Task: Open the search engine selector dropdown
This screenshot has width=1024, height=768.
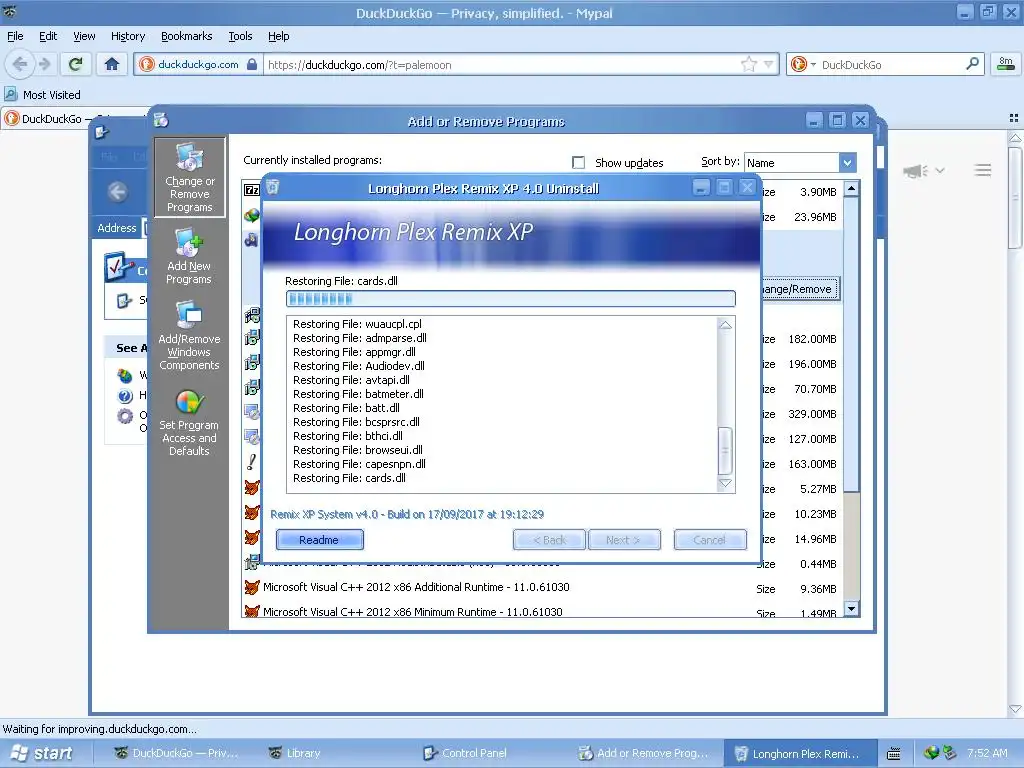Action: 813,65
